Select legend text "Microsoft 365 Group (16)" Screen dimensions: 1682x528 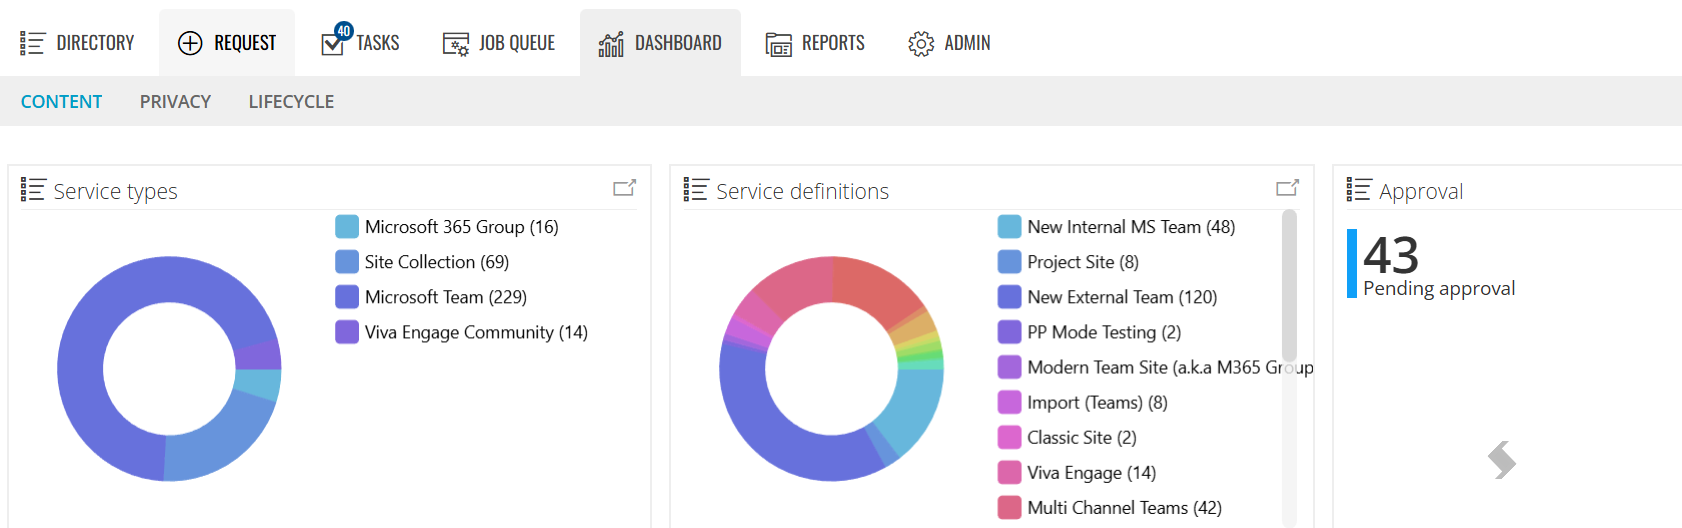coord(462,227)
